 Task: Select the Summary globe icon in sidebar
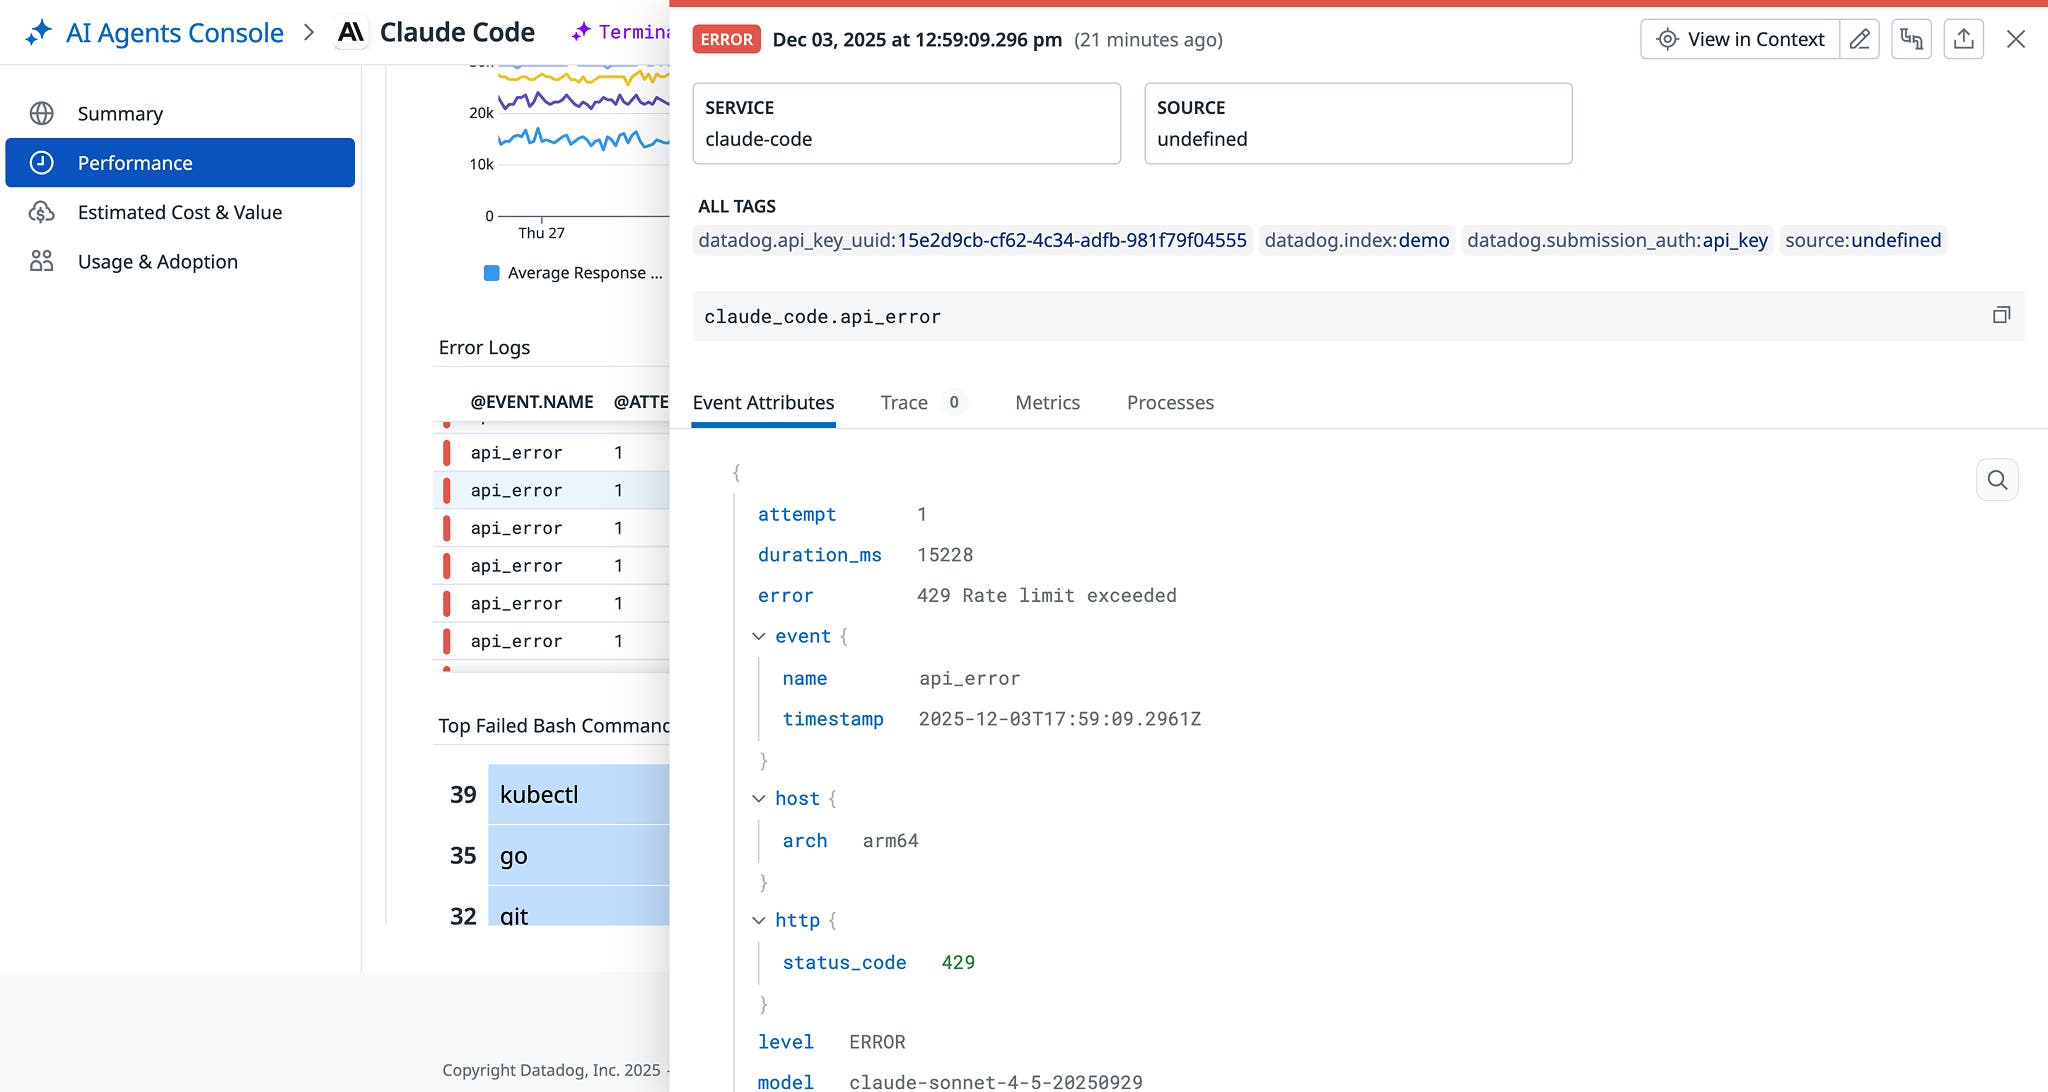41,113
